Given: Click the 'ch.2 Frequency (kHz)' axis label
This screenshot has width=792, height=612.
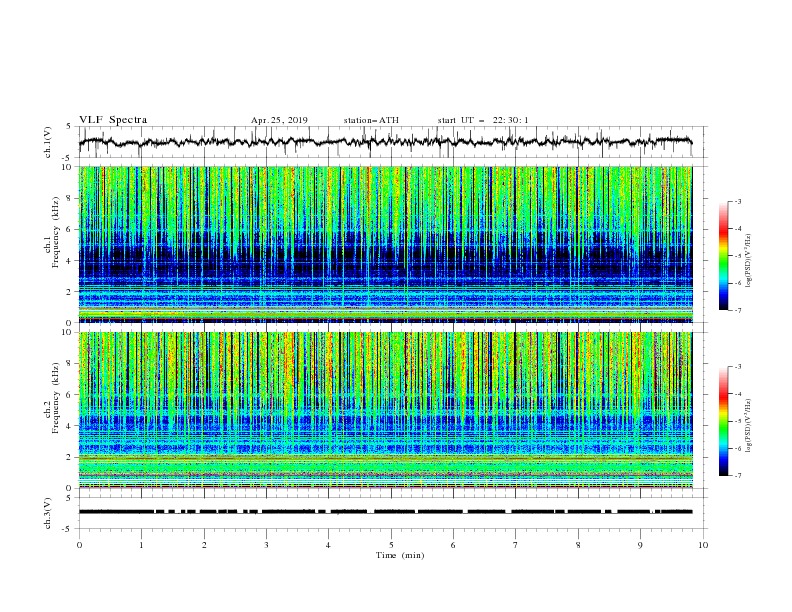Looking at the screenshot, I should point(53,397).
